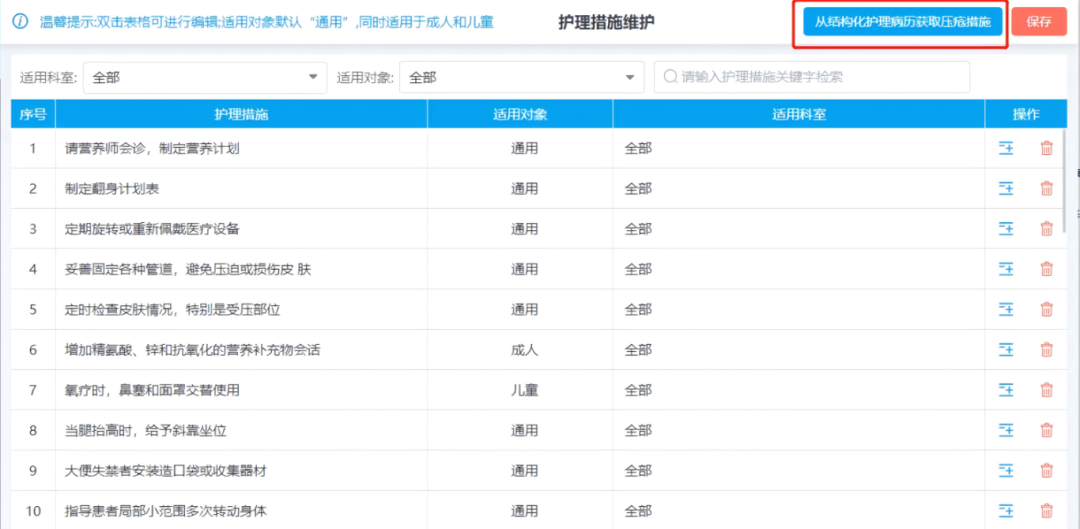This screenshot has height=529, width=1080.
Task: Focus the 护理措施关键字 search field
Action: click(x=811, y=77)
